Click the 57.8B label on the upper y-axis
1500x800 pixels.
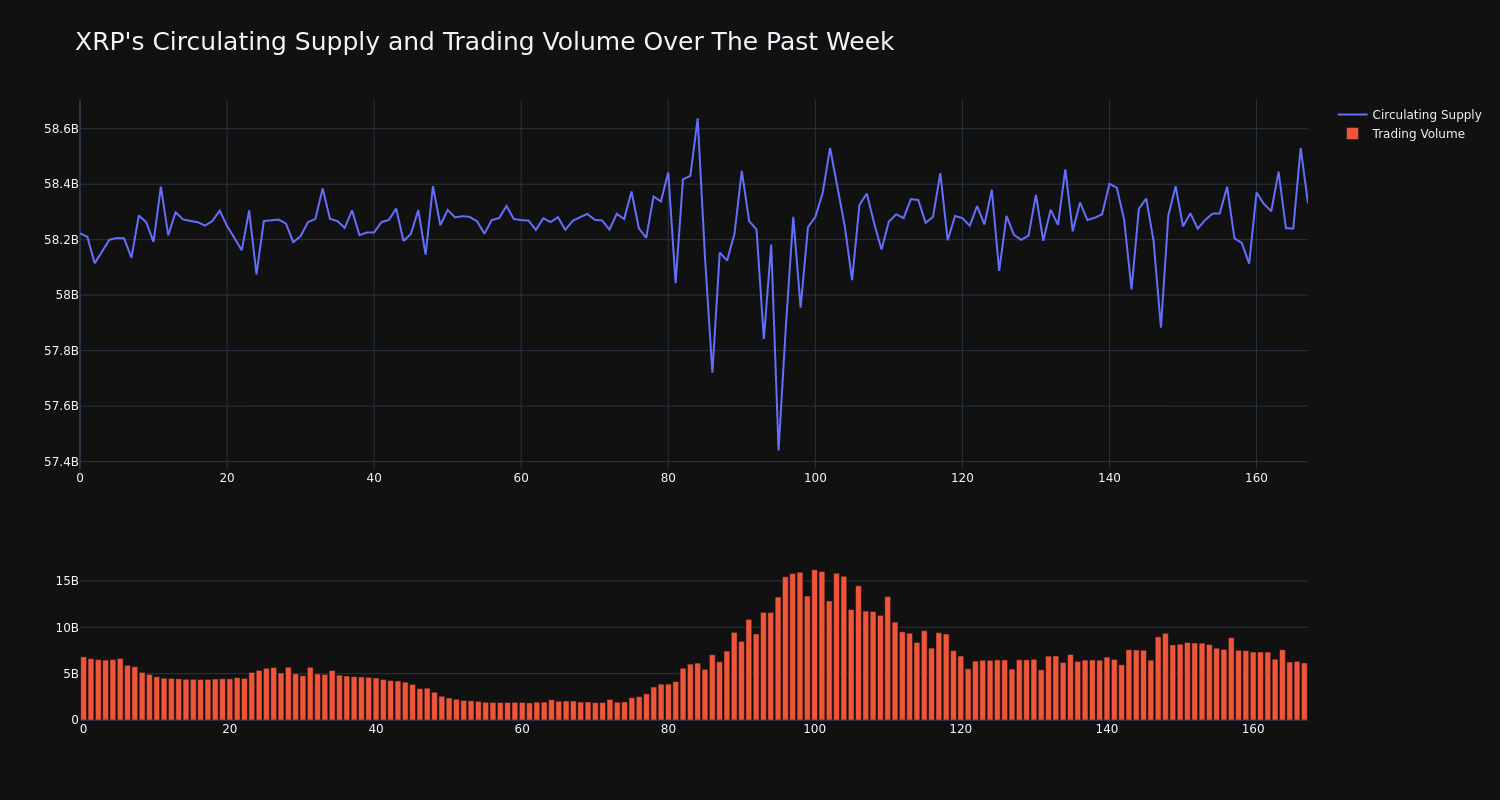click(x=61, y=351)
